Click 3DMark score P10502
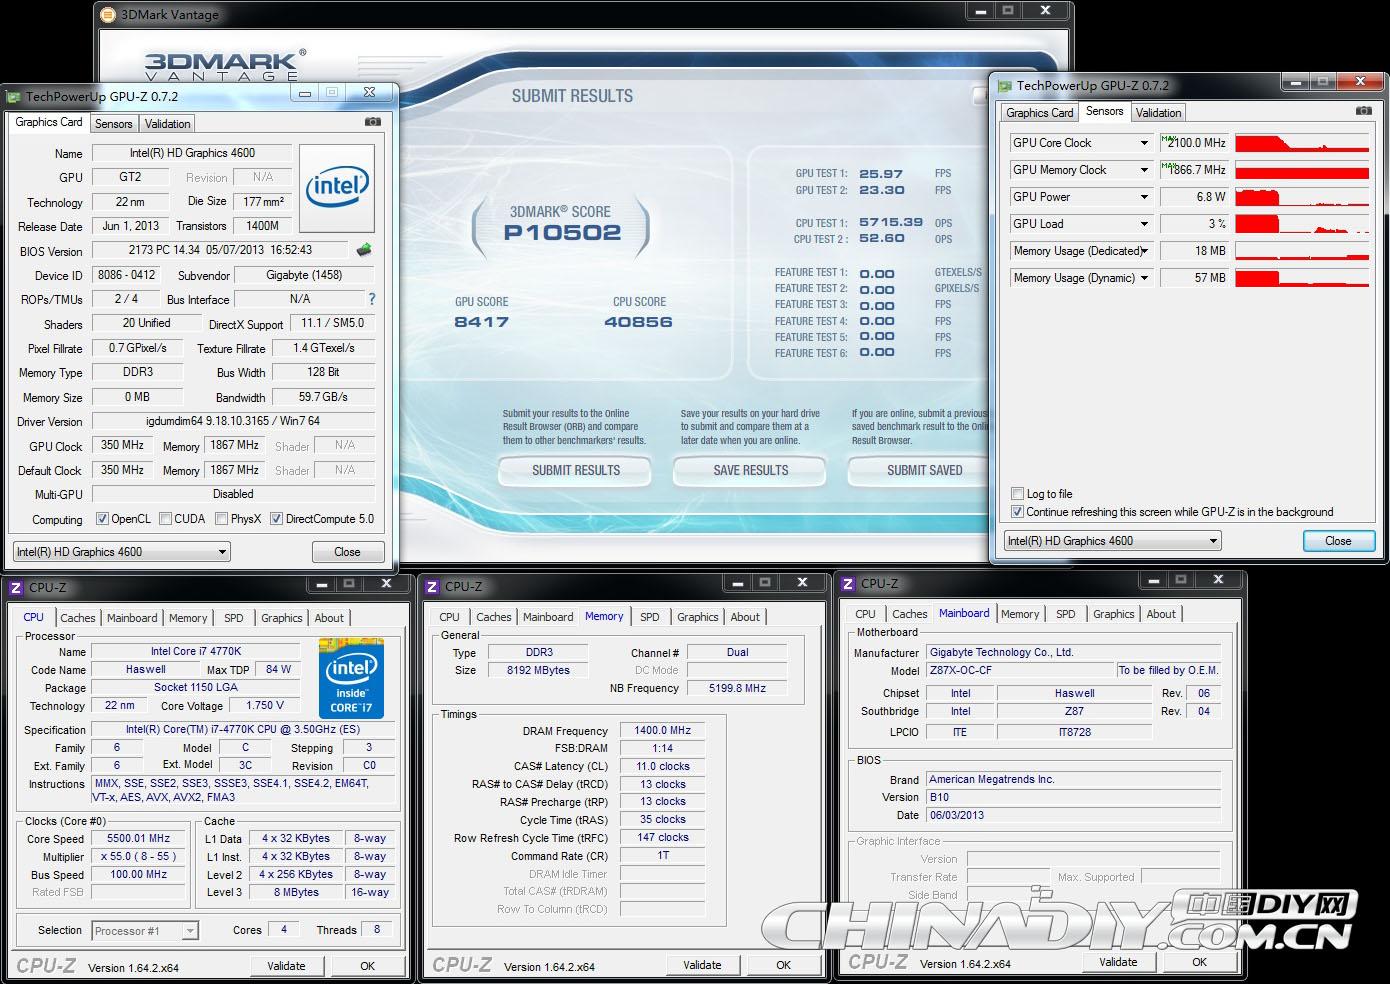 [x=562, y=233]
